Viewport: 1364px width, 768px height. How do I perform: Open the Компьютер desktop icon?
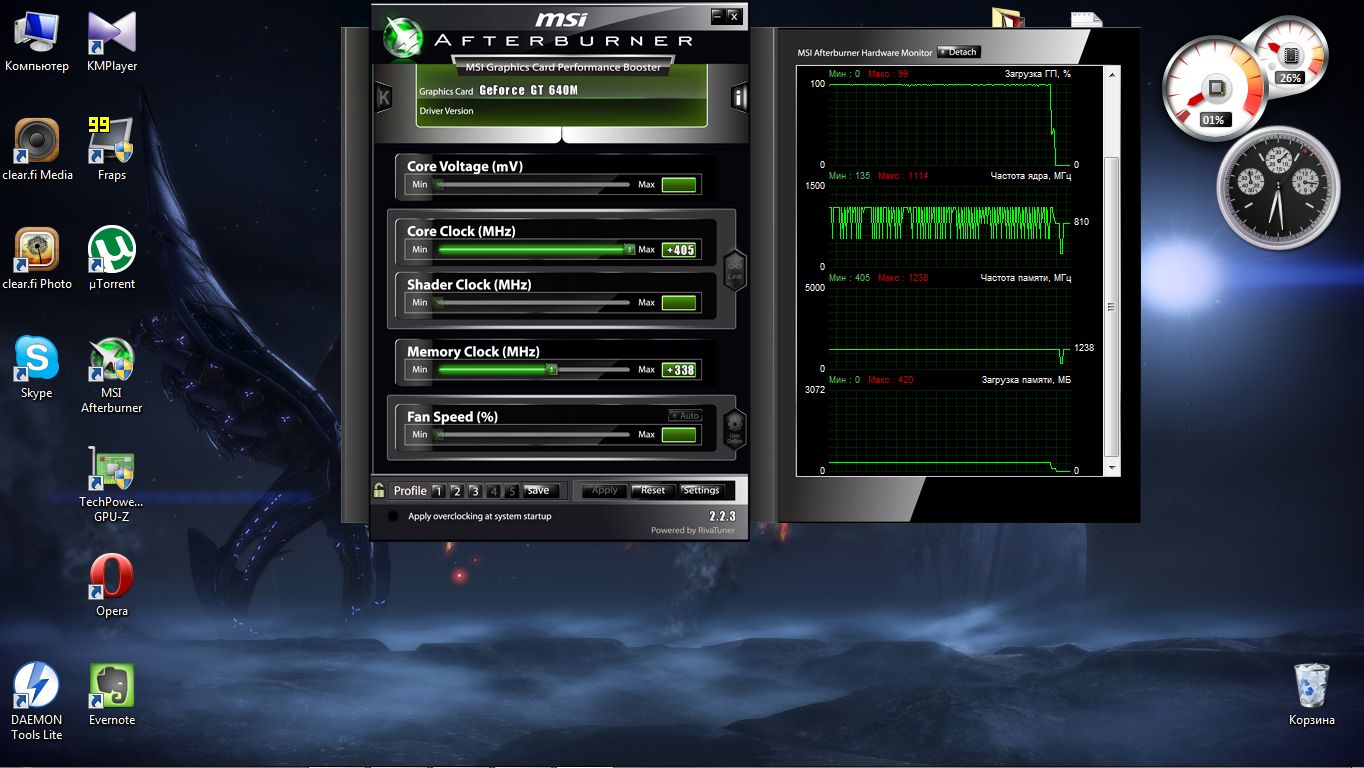(37, 42)
